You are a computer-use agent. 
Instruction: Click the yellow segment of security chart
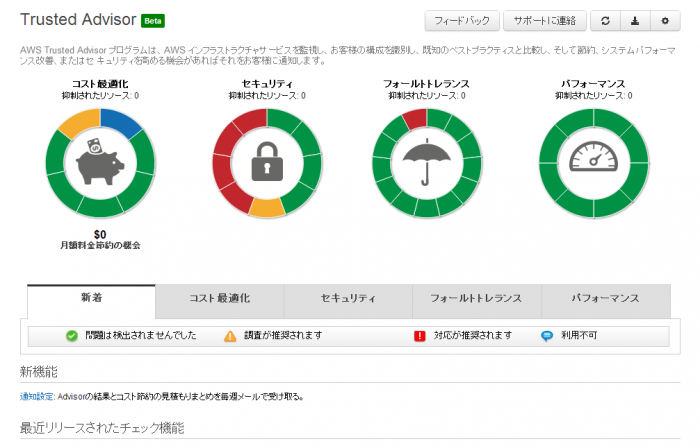coord(267,208)
